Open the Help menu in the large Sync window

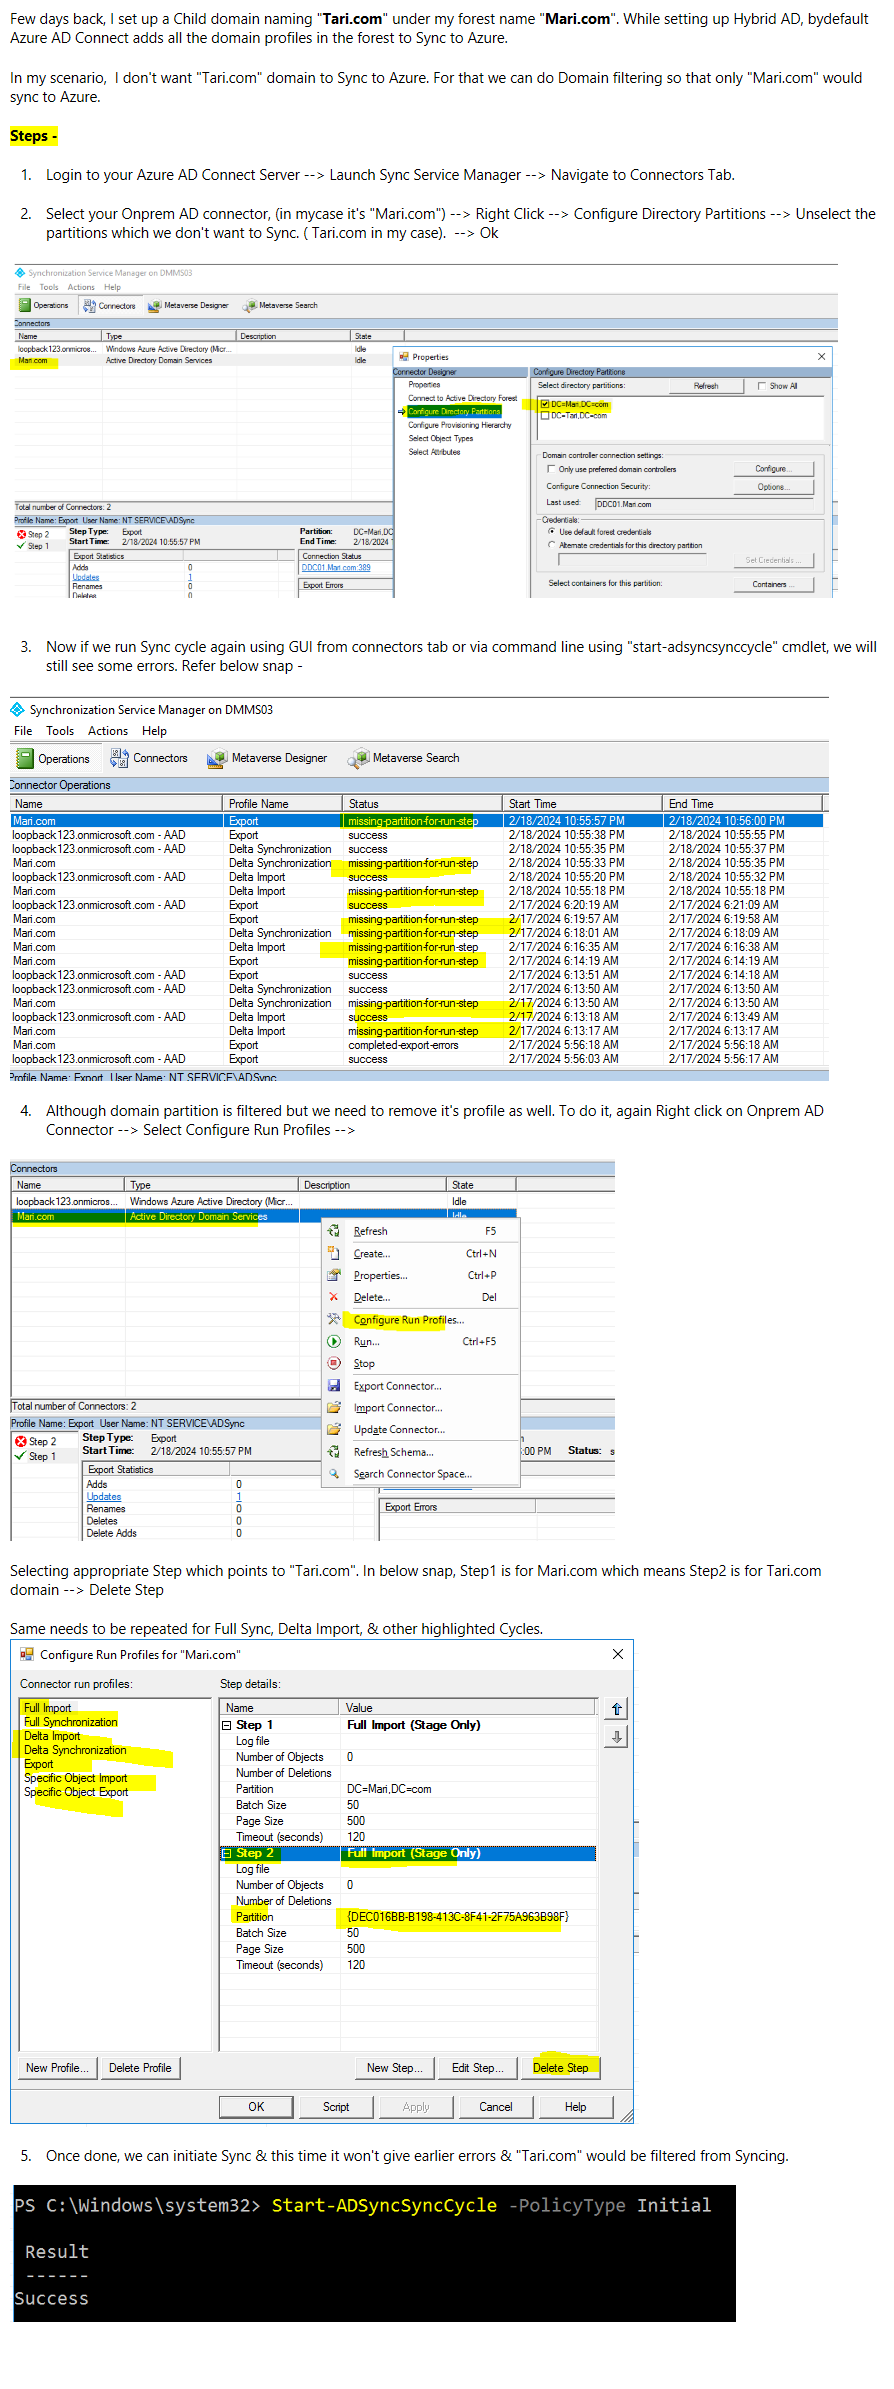coord(154,731)
